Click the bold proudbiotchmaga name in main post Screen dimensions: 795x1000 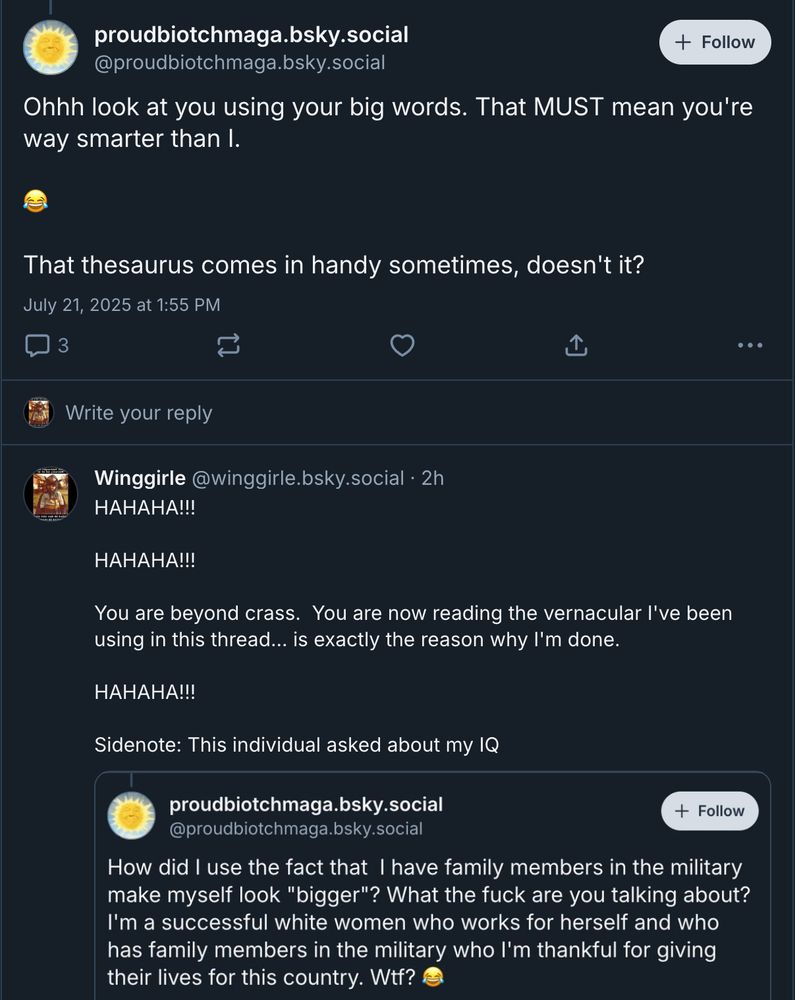[x=251, y=35]
